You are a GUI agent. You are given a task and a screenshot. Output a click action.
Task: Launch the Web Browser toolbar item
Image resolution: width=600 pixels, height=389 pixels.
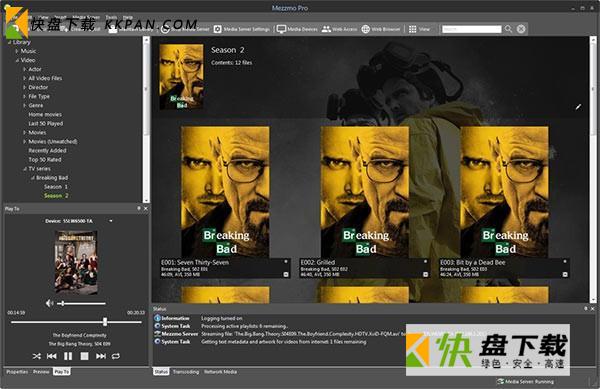[381, 29]
